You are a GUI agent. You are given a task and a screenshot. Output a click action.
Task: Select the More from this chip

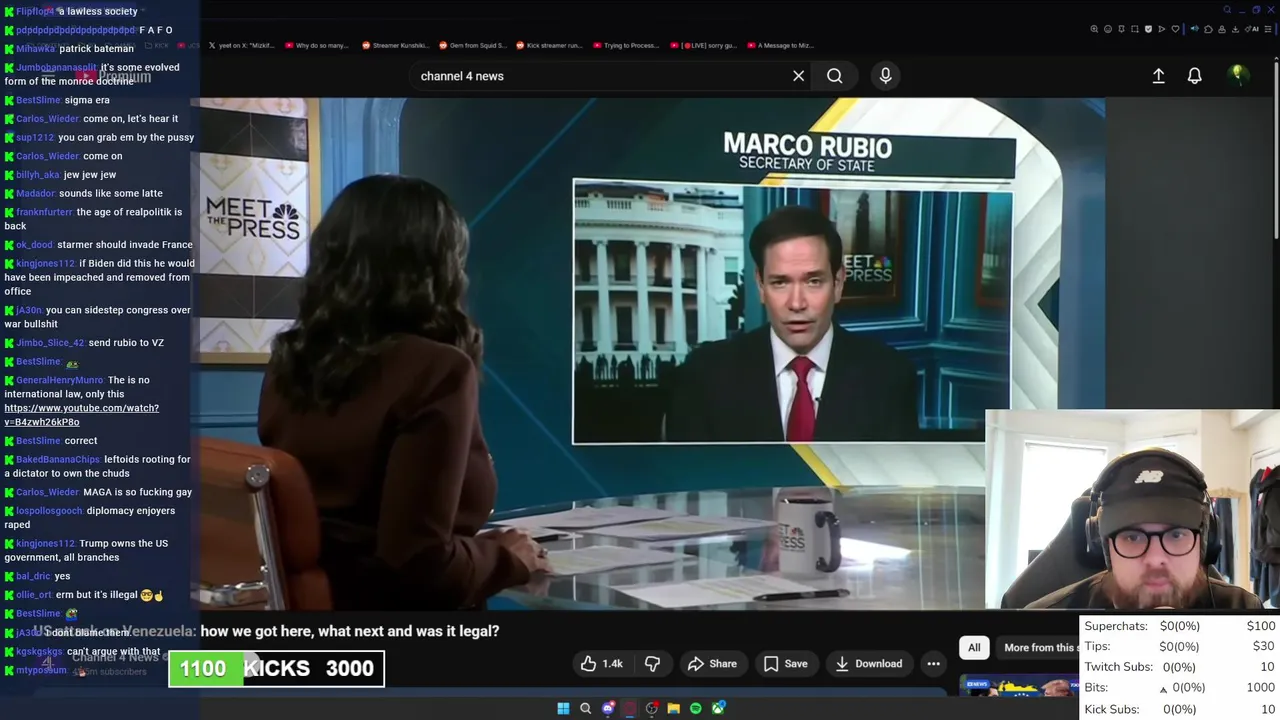[1040, 647]
